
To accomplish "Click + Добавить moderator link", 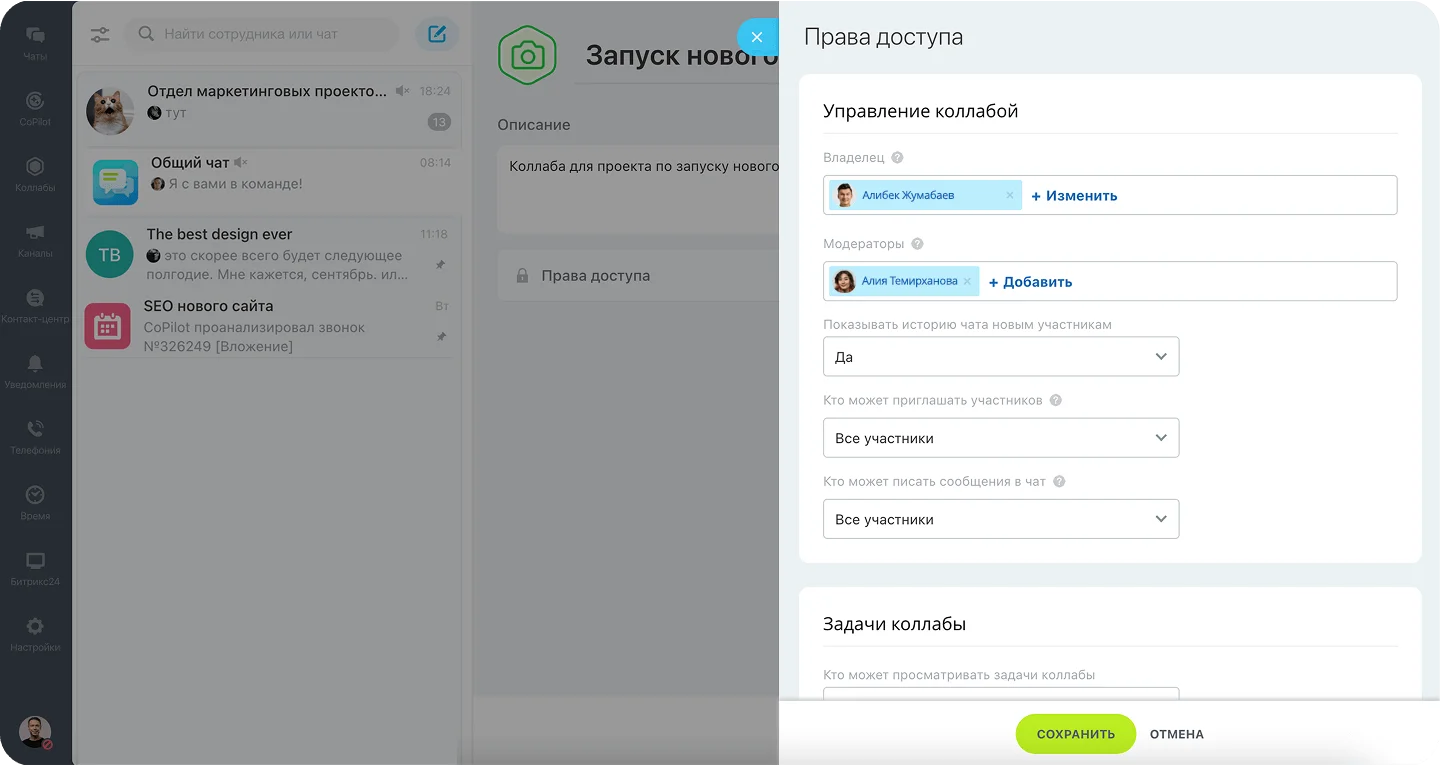I will [1030, 282].
